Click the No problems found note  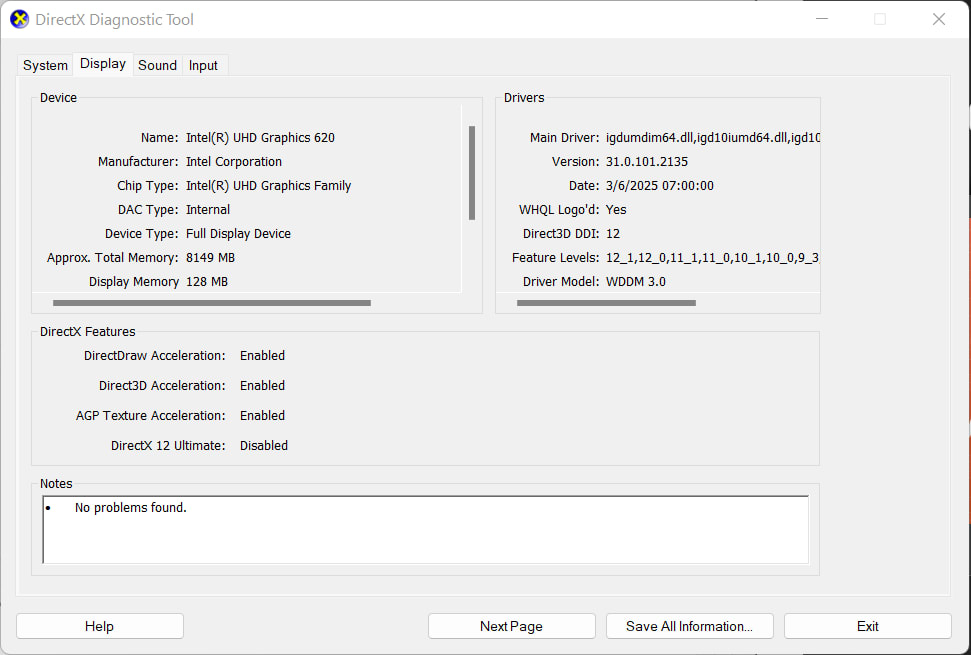[131, 508]
